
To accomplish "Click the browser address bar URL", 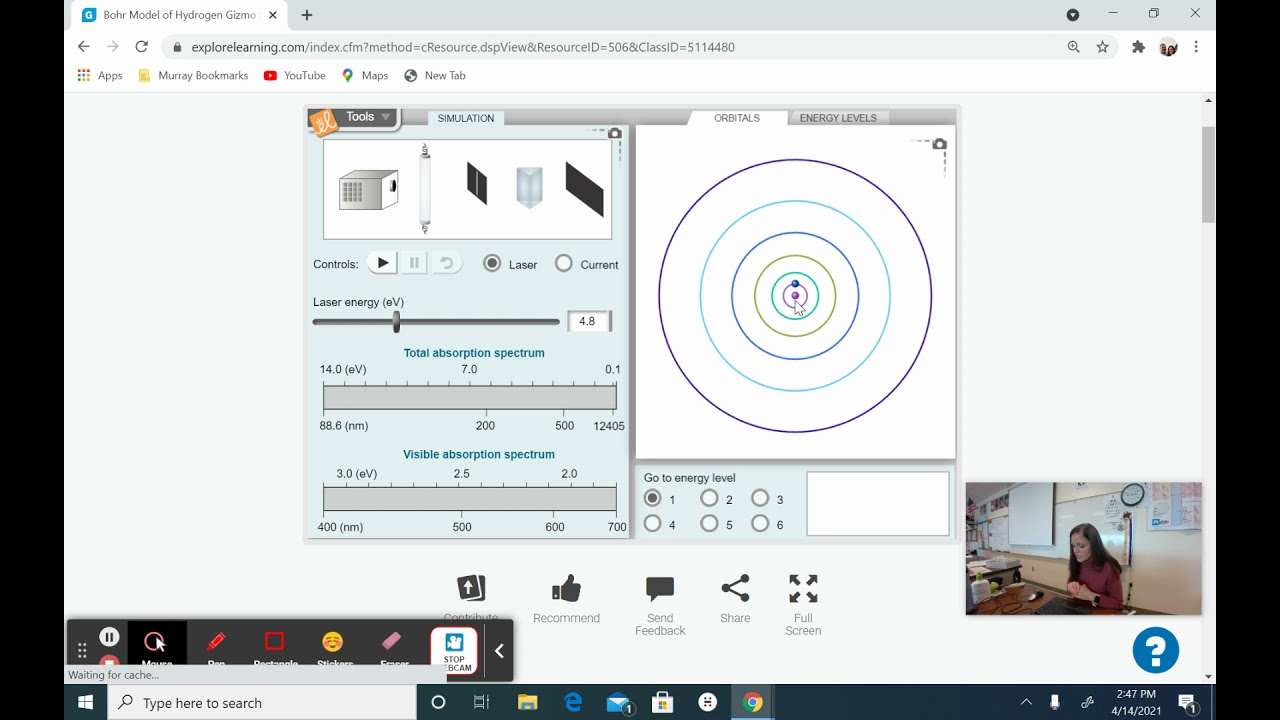I will (463, 47).
